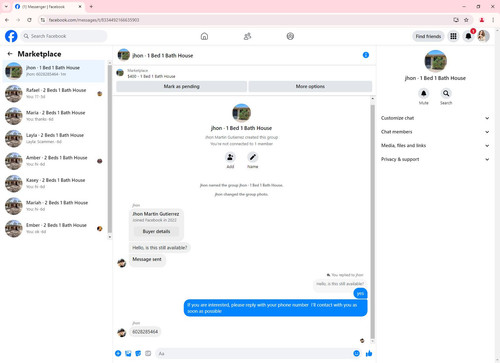
Task: Open the notifications bell
Action: 468,36
